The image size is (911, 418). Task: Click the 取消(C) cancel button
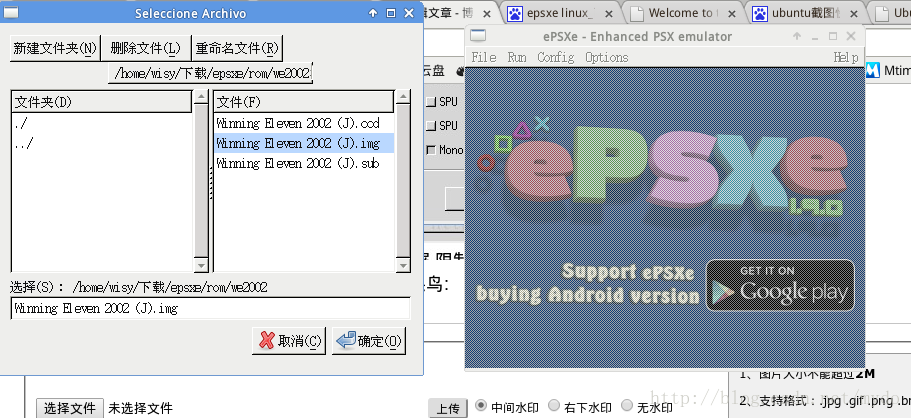coord(289,341)
